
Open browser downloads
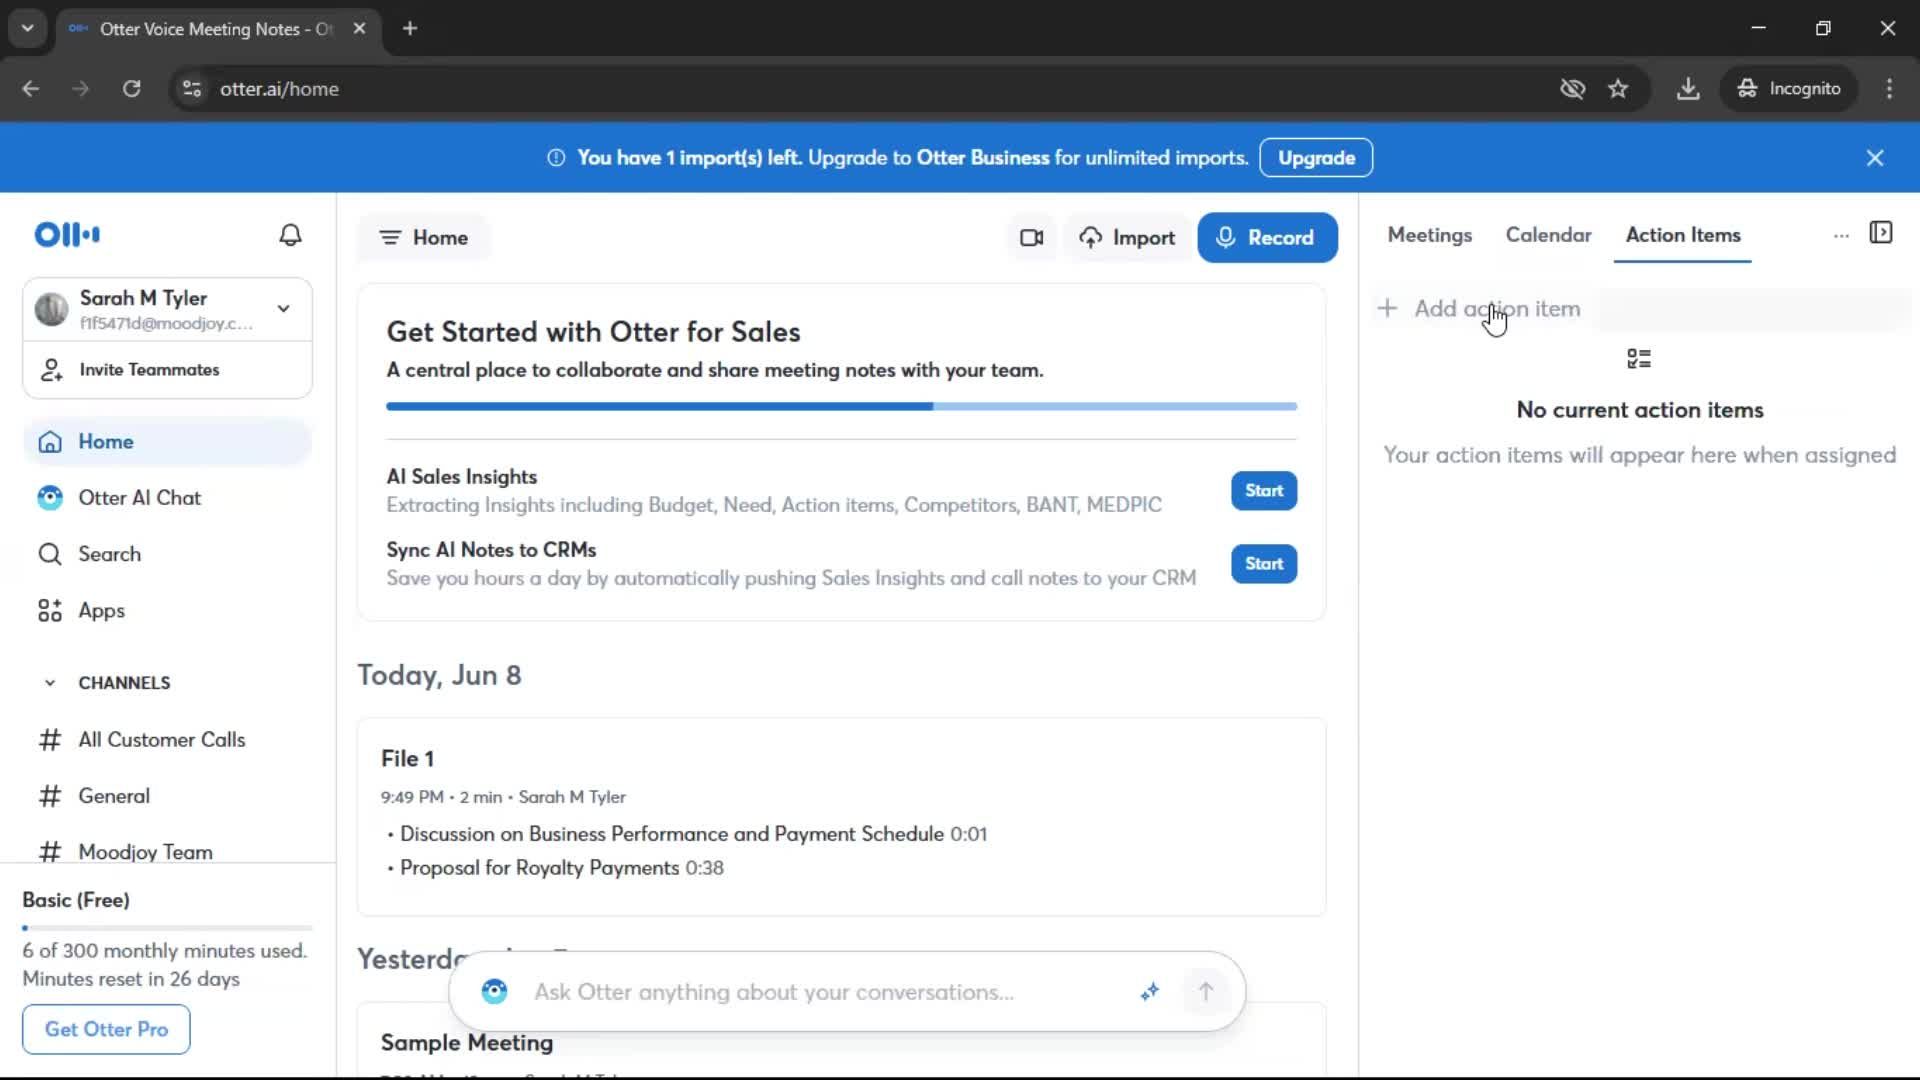pyautogui.click(x=1688, y=89)
